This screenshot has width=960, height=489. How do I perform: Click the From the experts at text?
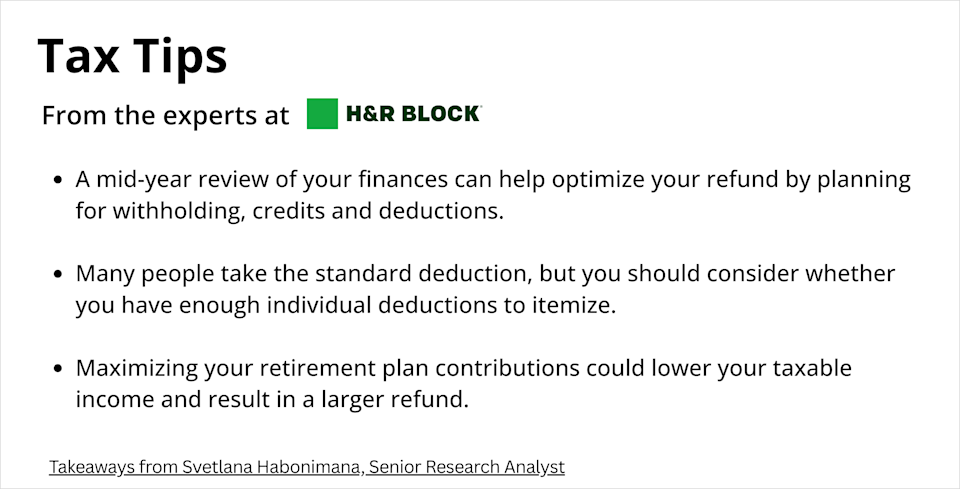point(165,116)
